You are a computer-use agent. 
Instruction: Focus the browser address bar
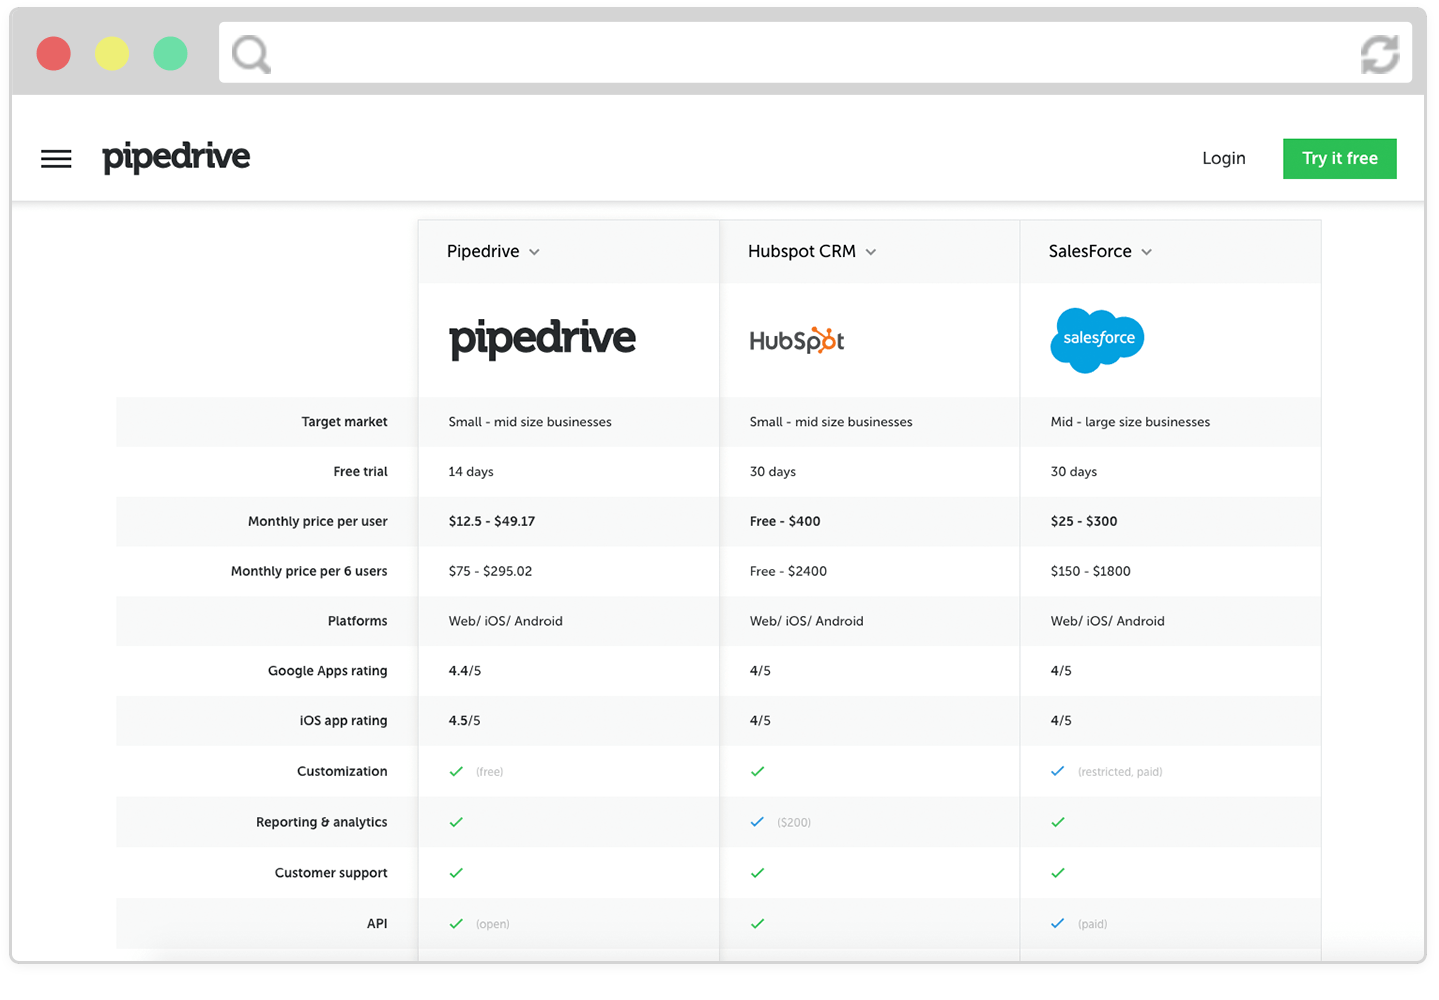815,53
